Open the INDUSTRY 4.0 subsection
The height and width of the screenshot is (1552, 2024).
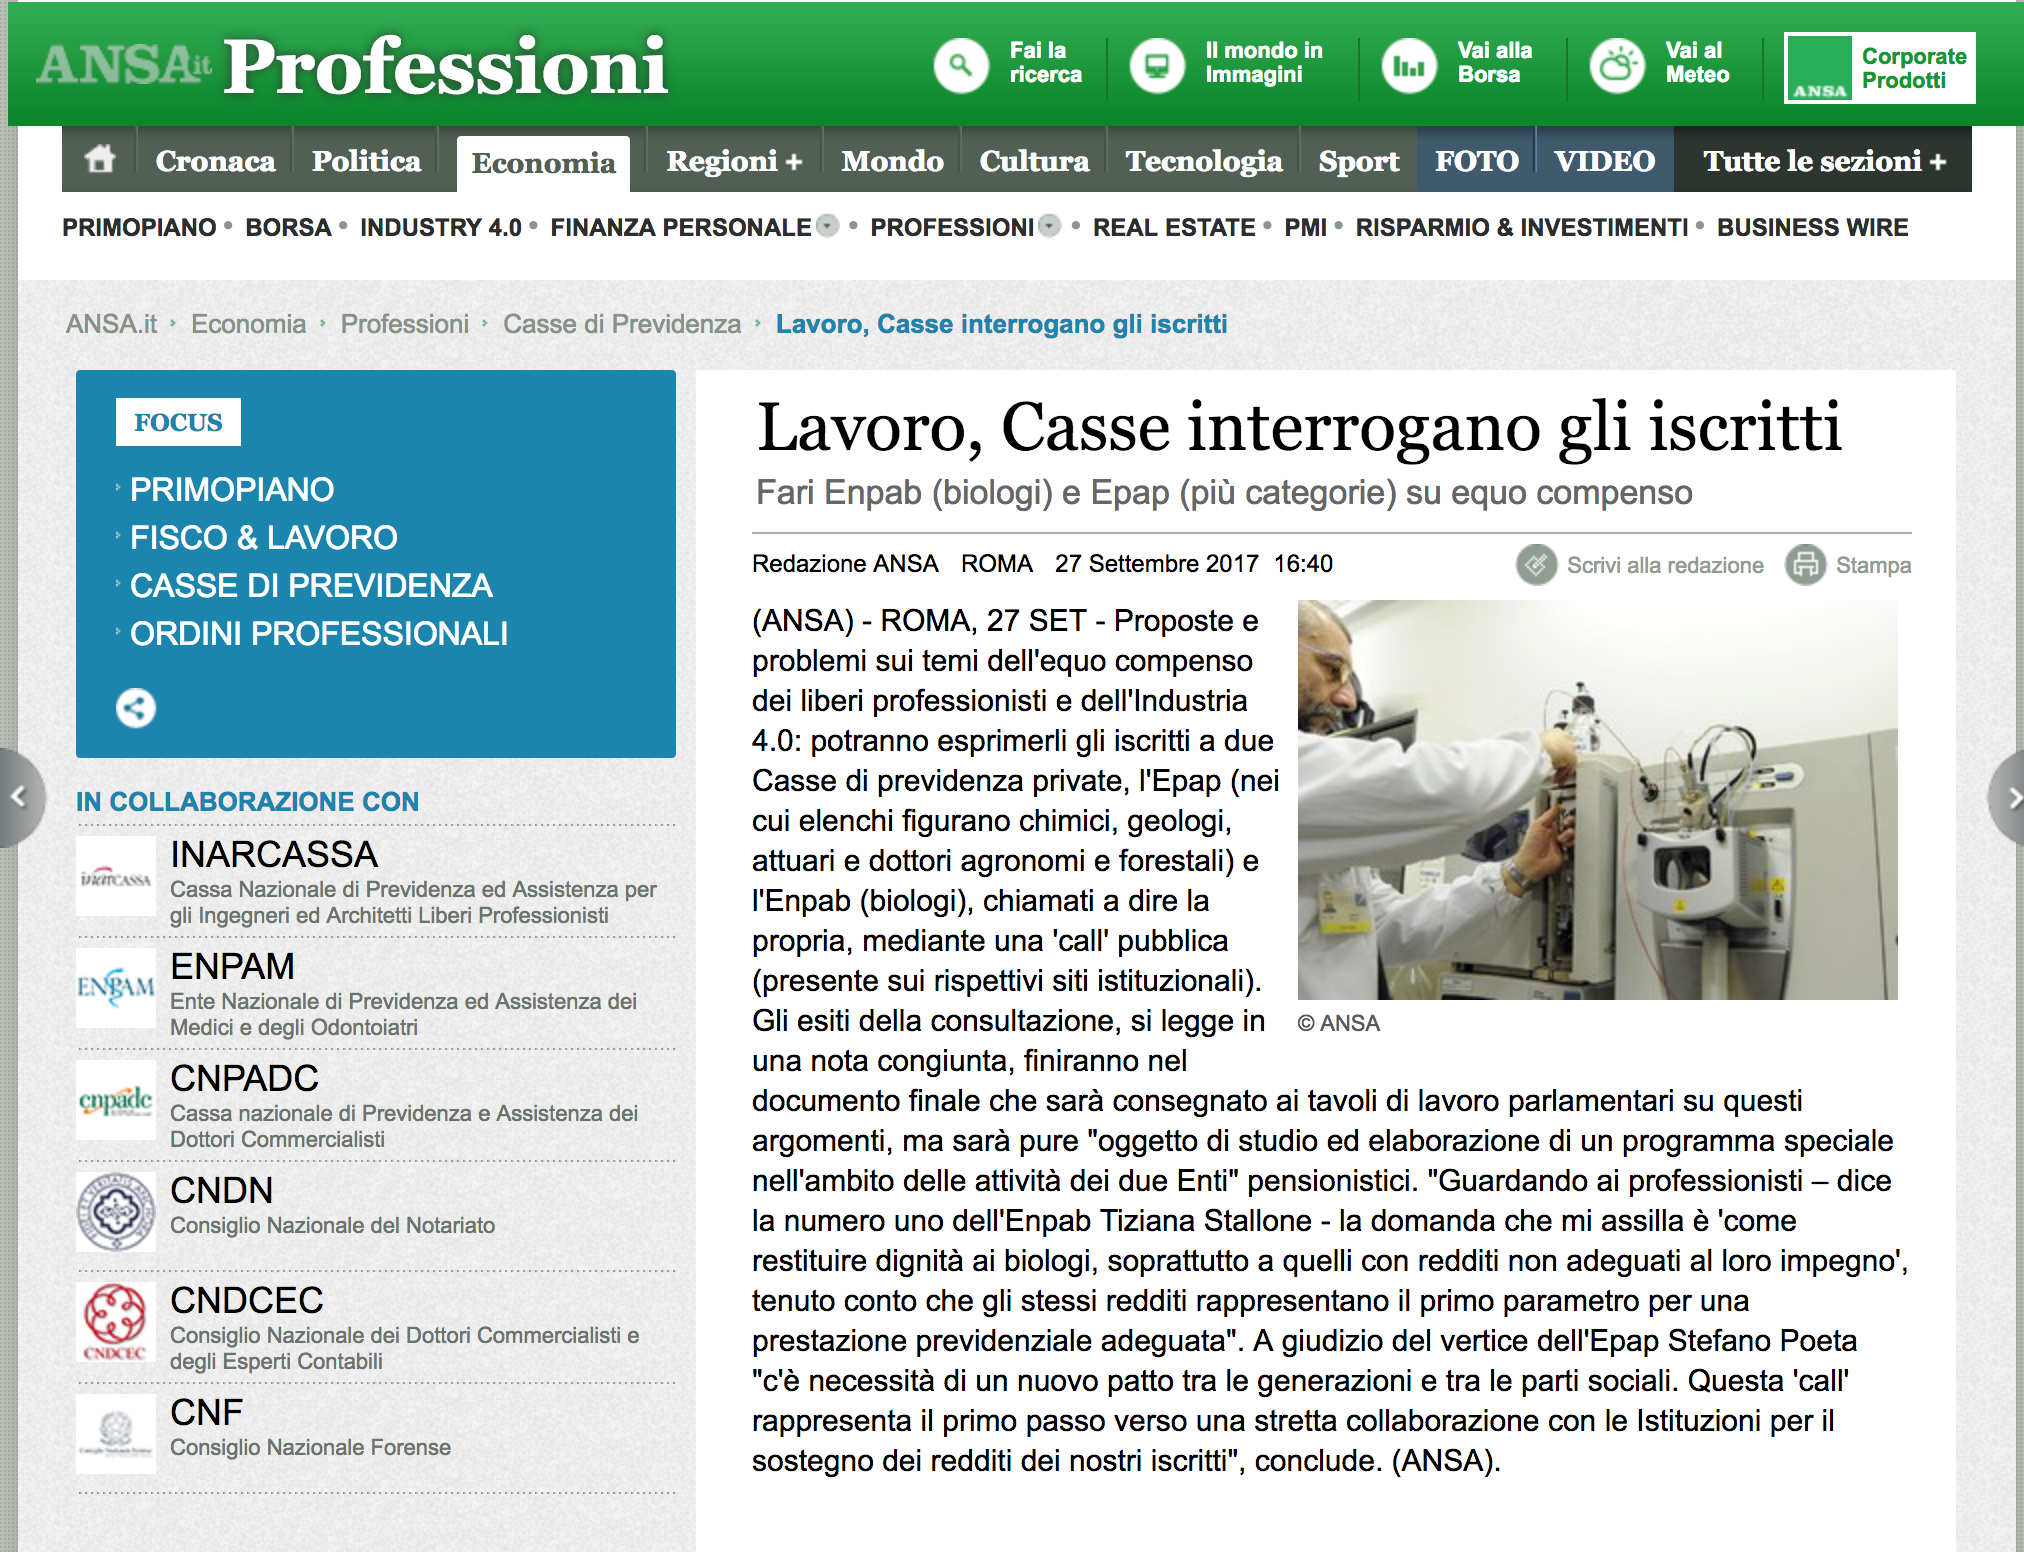click(441, 227)
